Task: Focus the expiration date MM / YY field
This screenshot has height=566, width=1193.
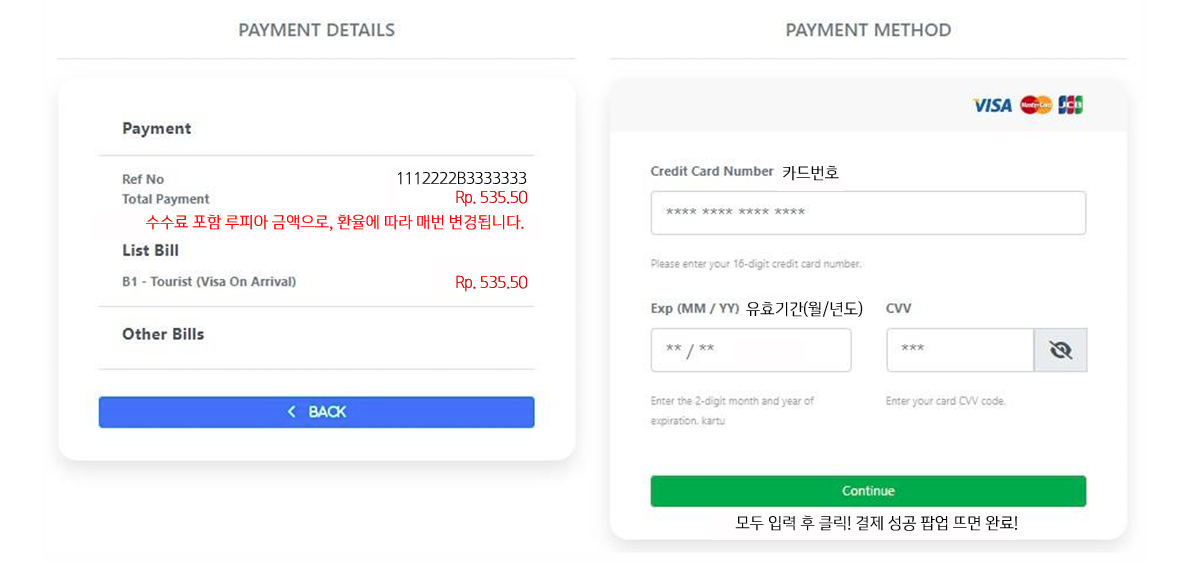Action: click(750, 350)
